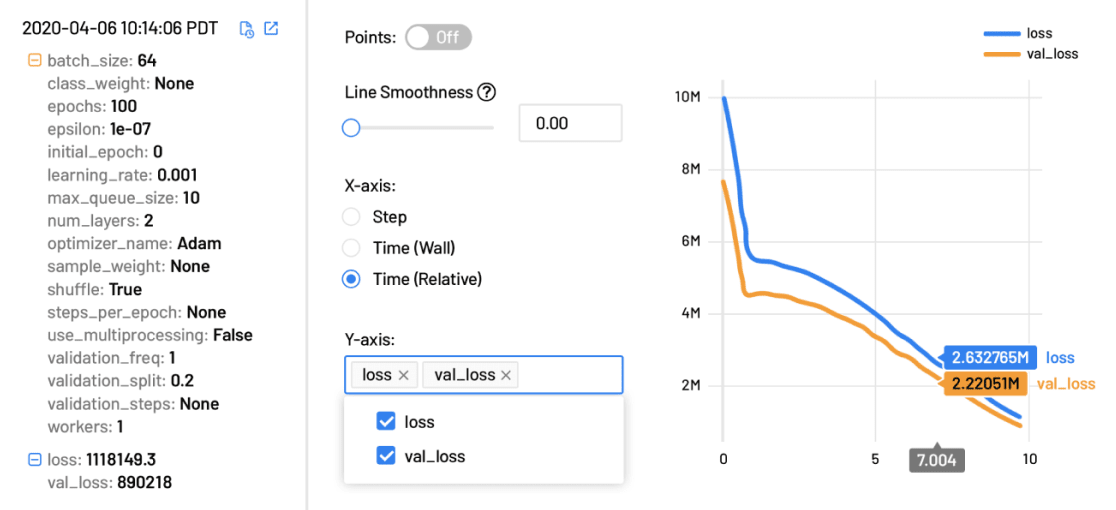Collapse the batch_size hyperparameters group
Viewport: 1116px width, 510px height.
click(35, 61)
